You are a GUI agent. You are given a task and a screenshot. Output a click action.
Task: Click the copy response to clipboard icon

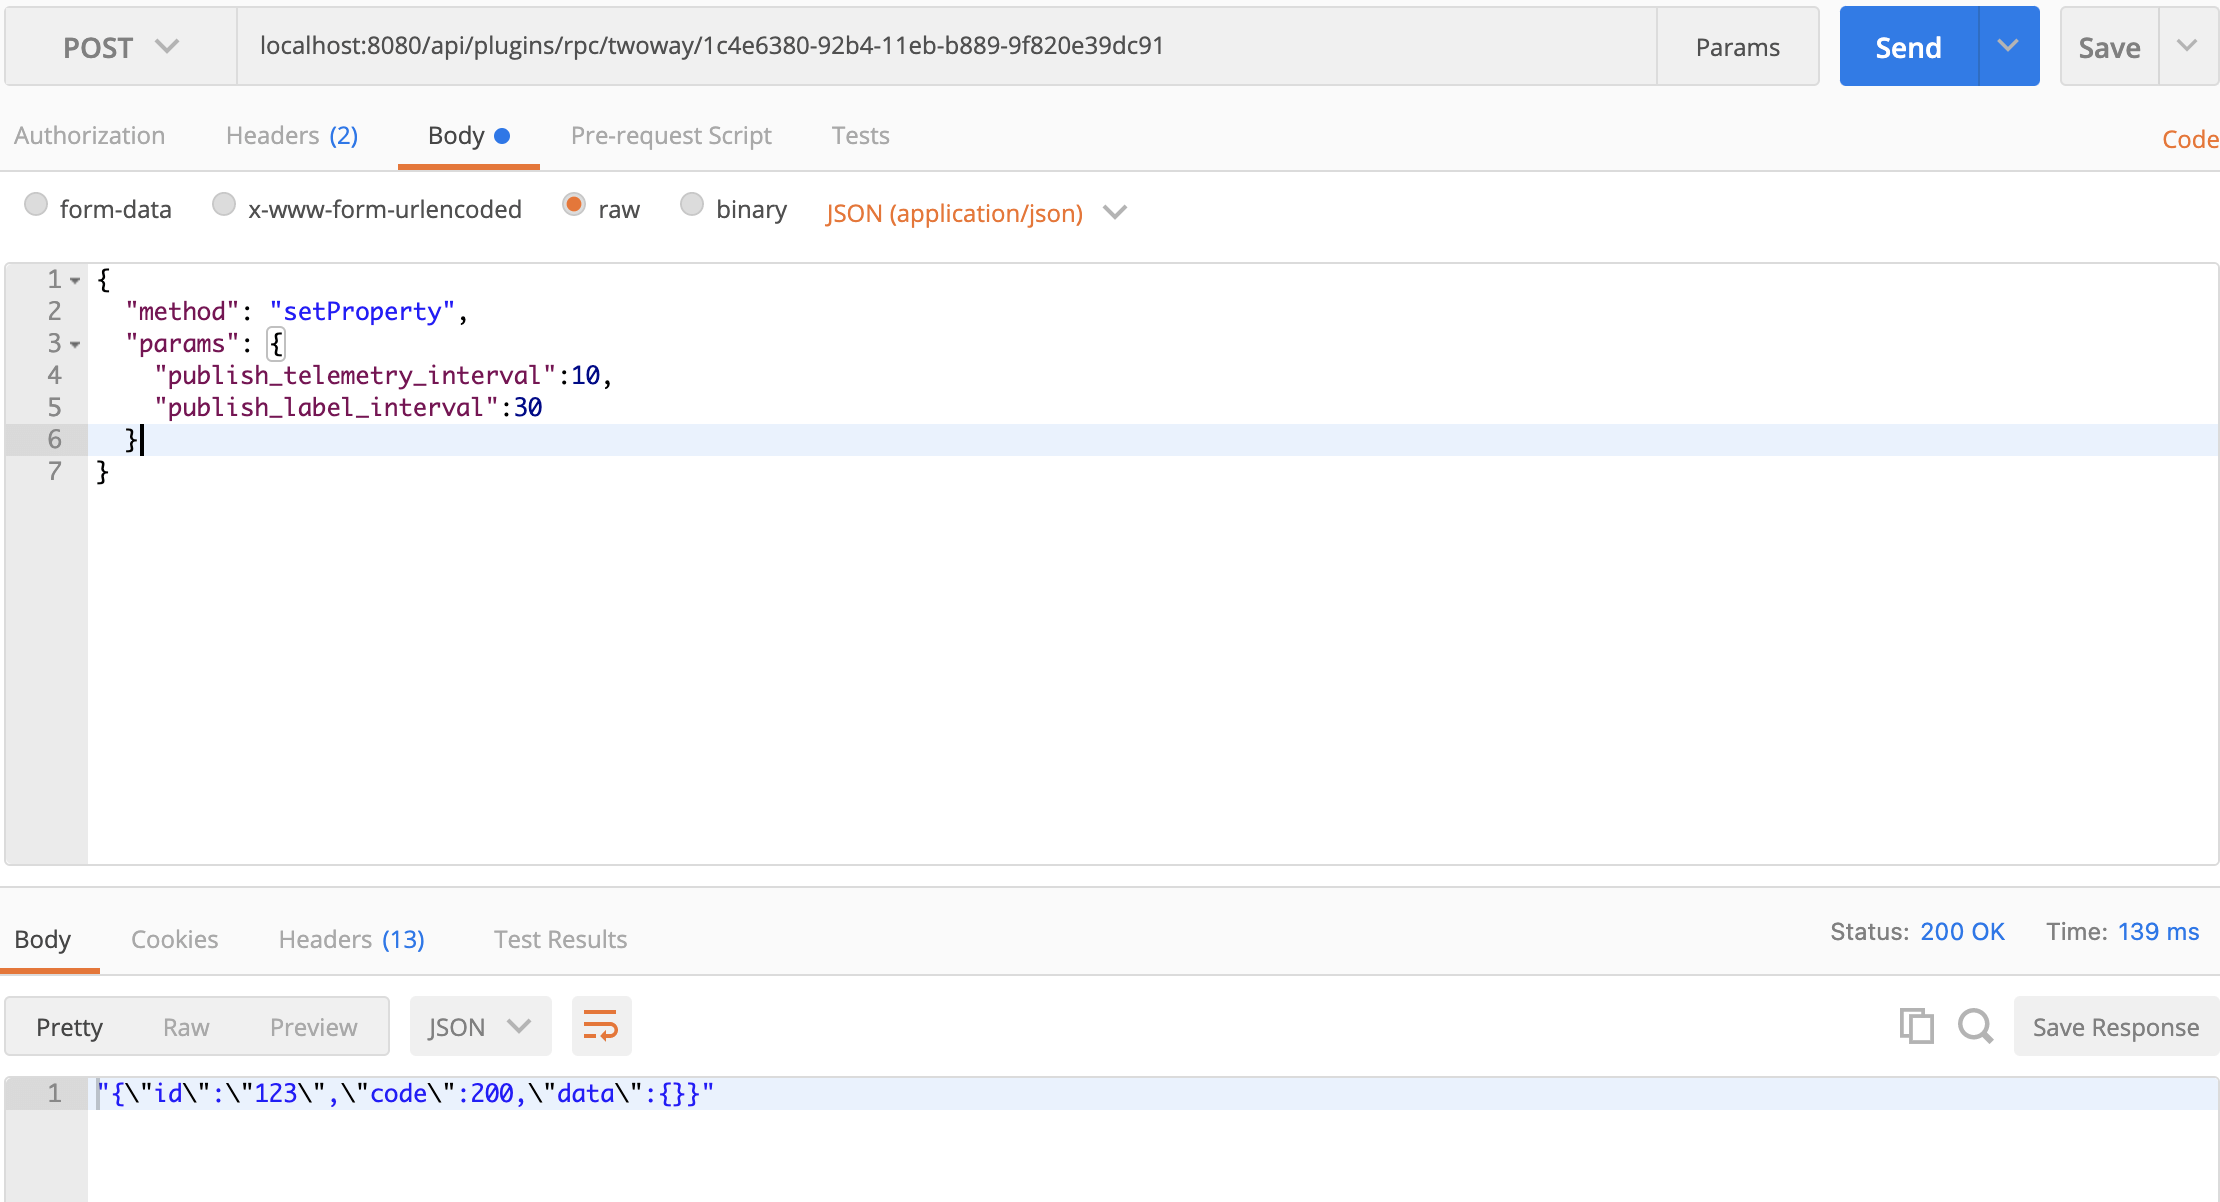[1916, 1026]
